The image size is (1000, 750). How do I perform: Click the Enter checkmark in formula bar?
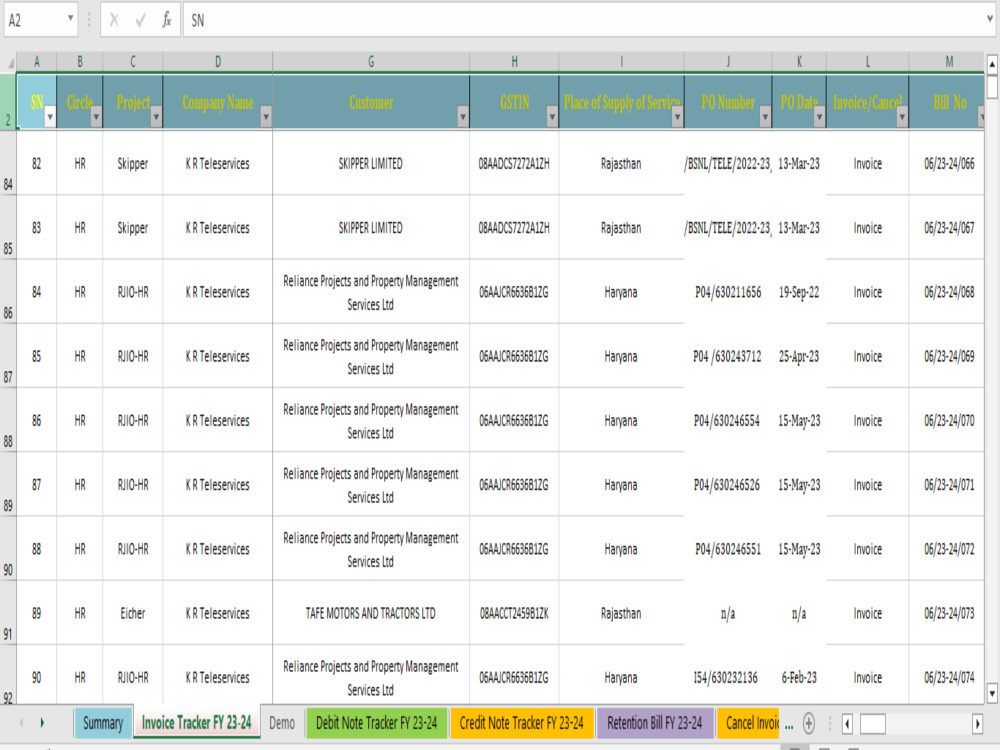coord(140,20)
